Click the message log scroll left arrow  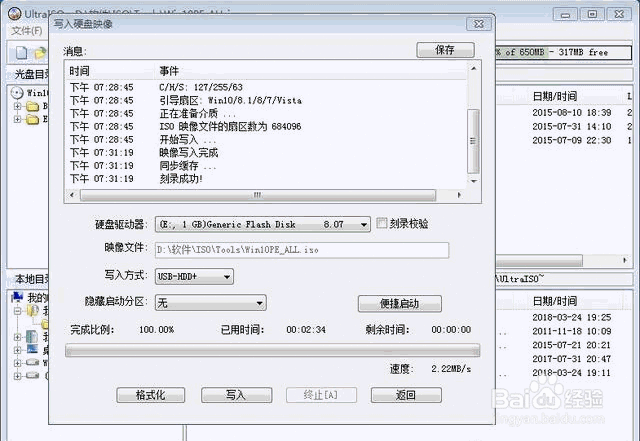tap(72, 195)
